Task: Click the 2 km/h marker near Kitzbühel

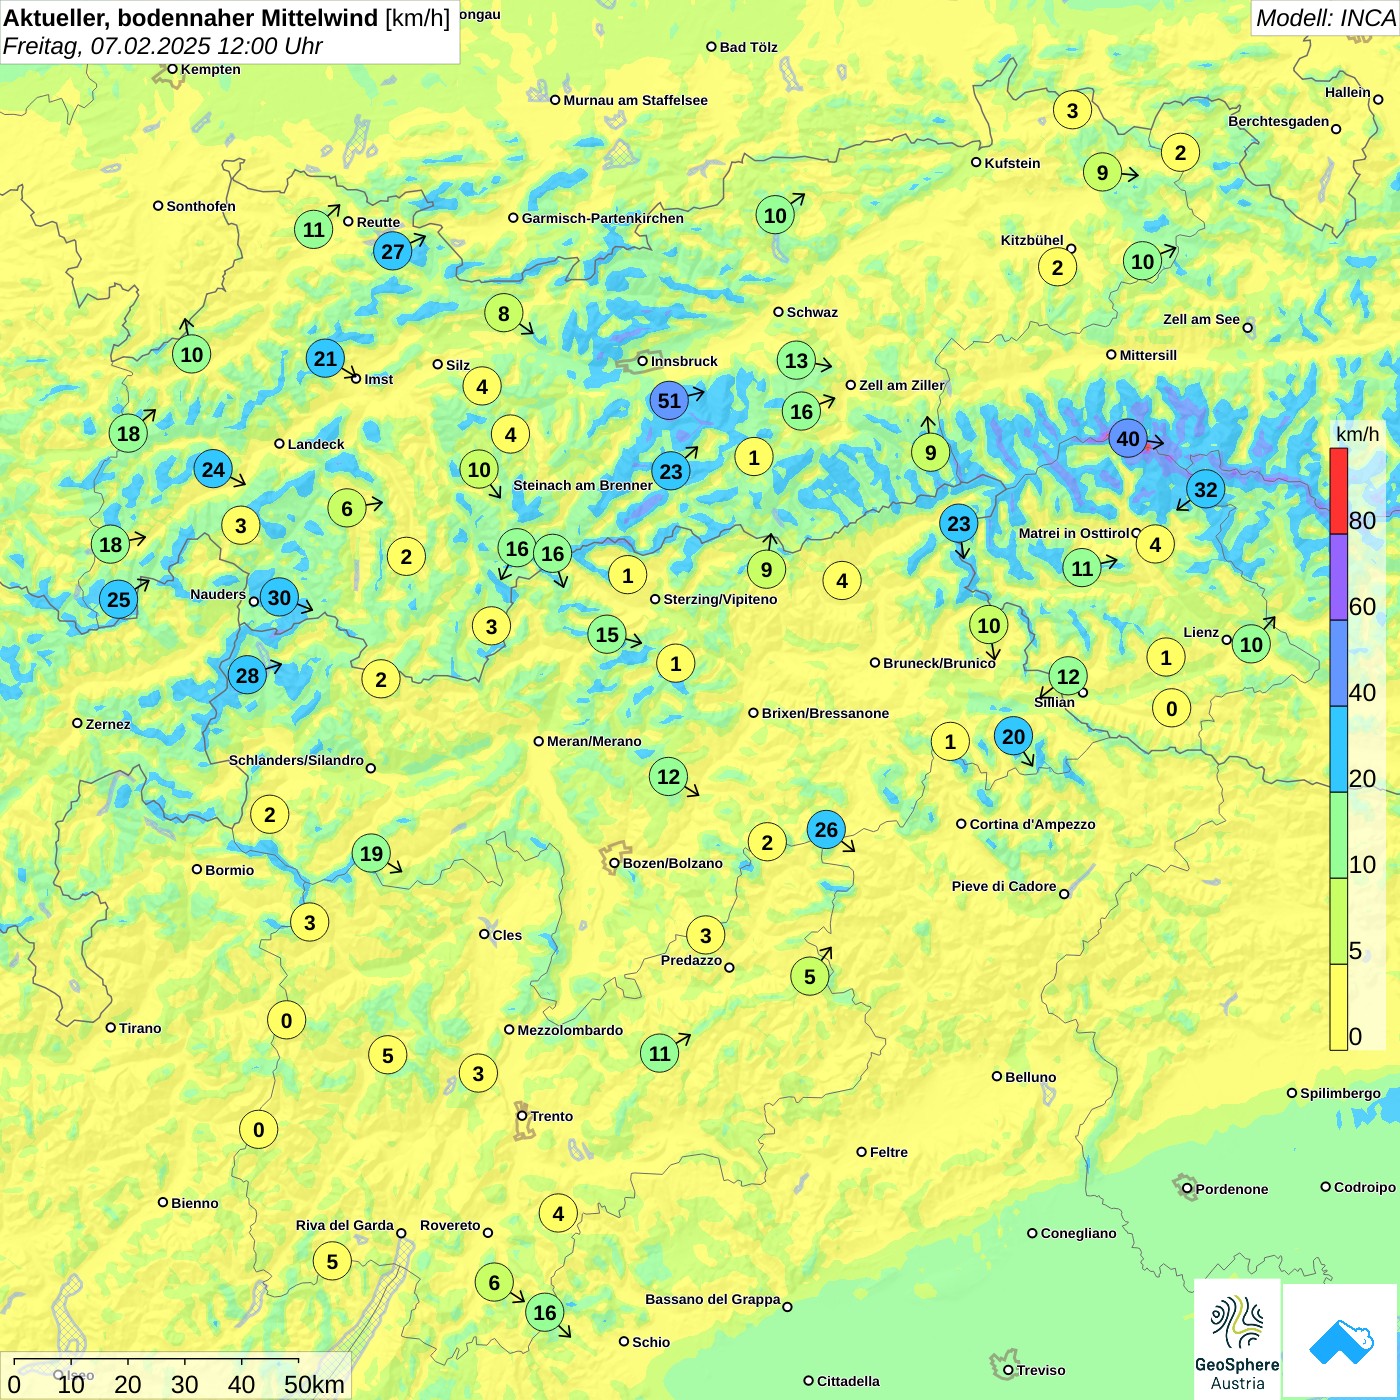Action: click(1057, 267)
